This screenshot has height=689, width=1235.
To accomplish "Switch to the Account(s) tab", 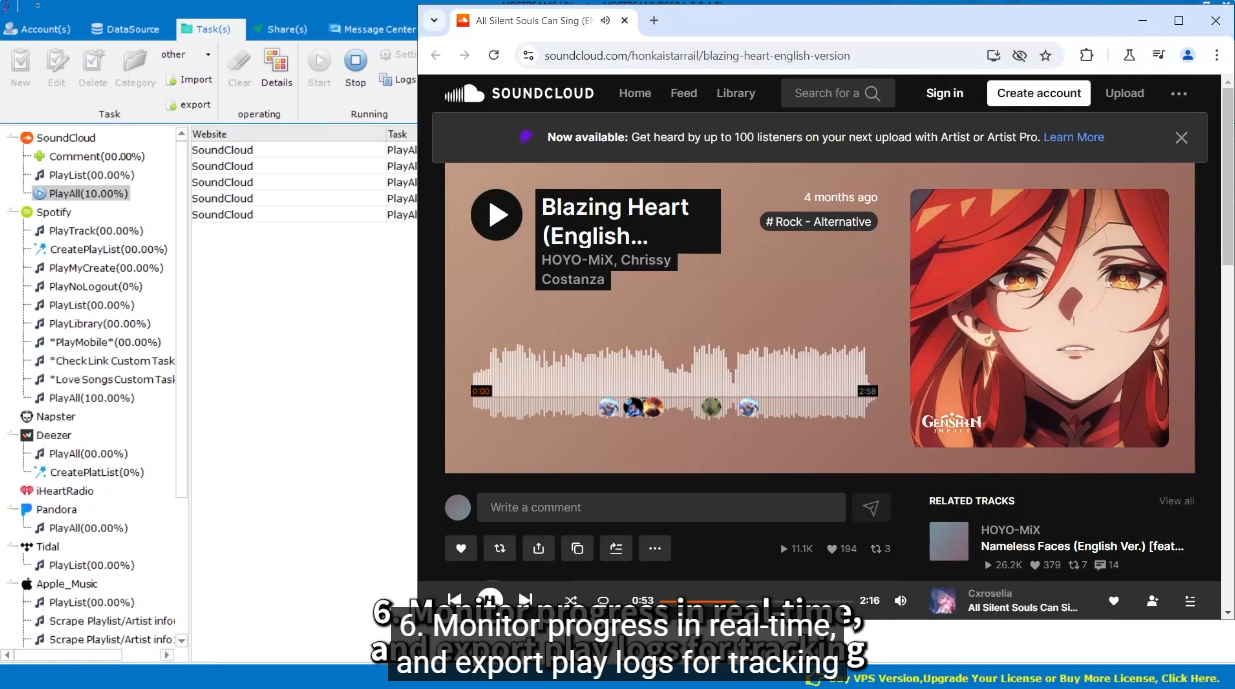I will pyautogui.click(x=37, y=29).
